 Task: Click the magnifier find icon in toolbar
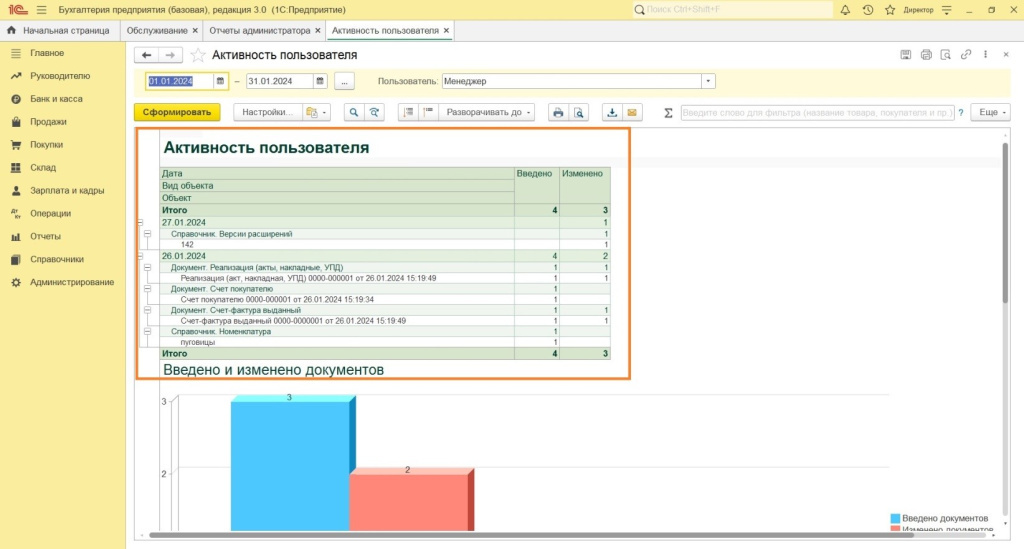pos(353,113)
